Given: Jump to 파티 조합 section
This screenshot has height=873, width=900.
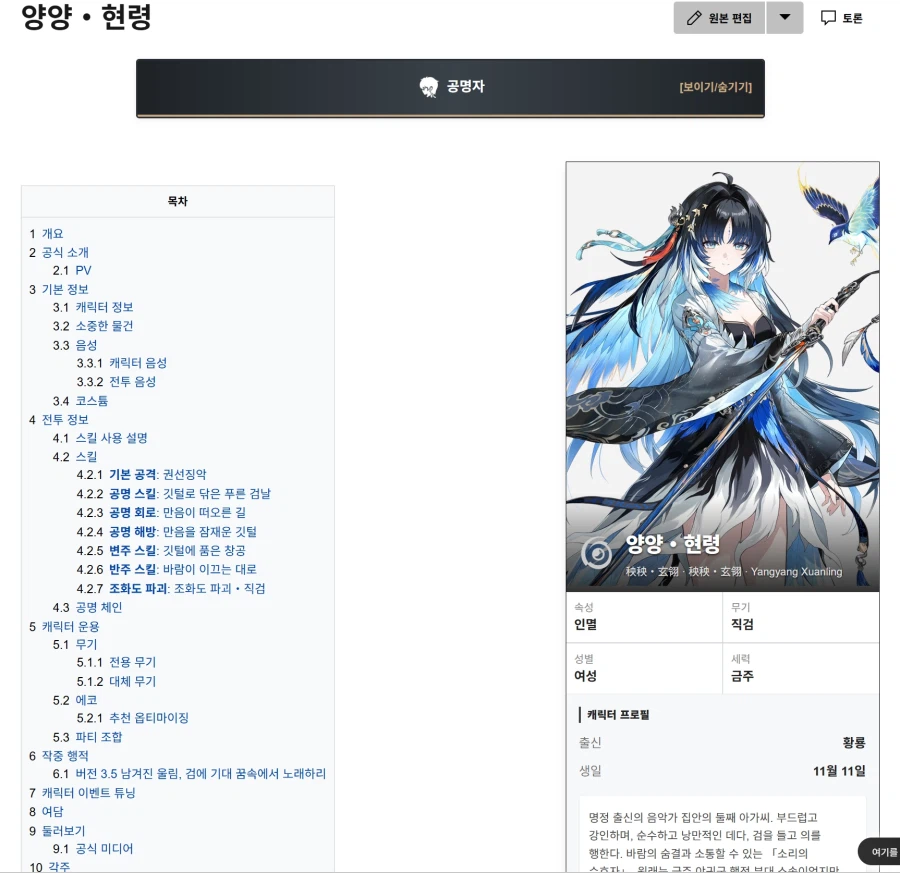Looking at the screenshot, I should click(x=99, y=737).
